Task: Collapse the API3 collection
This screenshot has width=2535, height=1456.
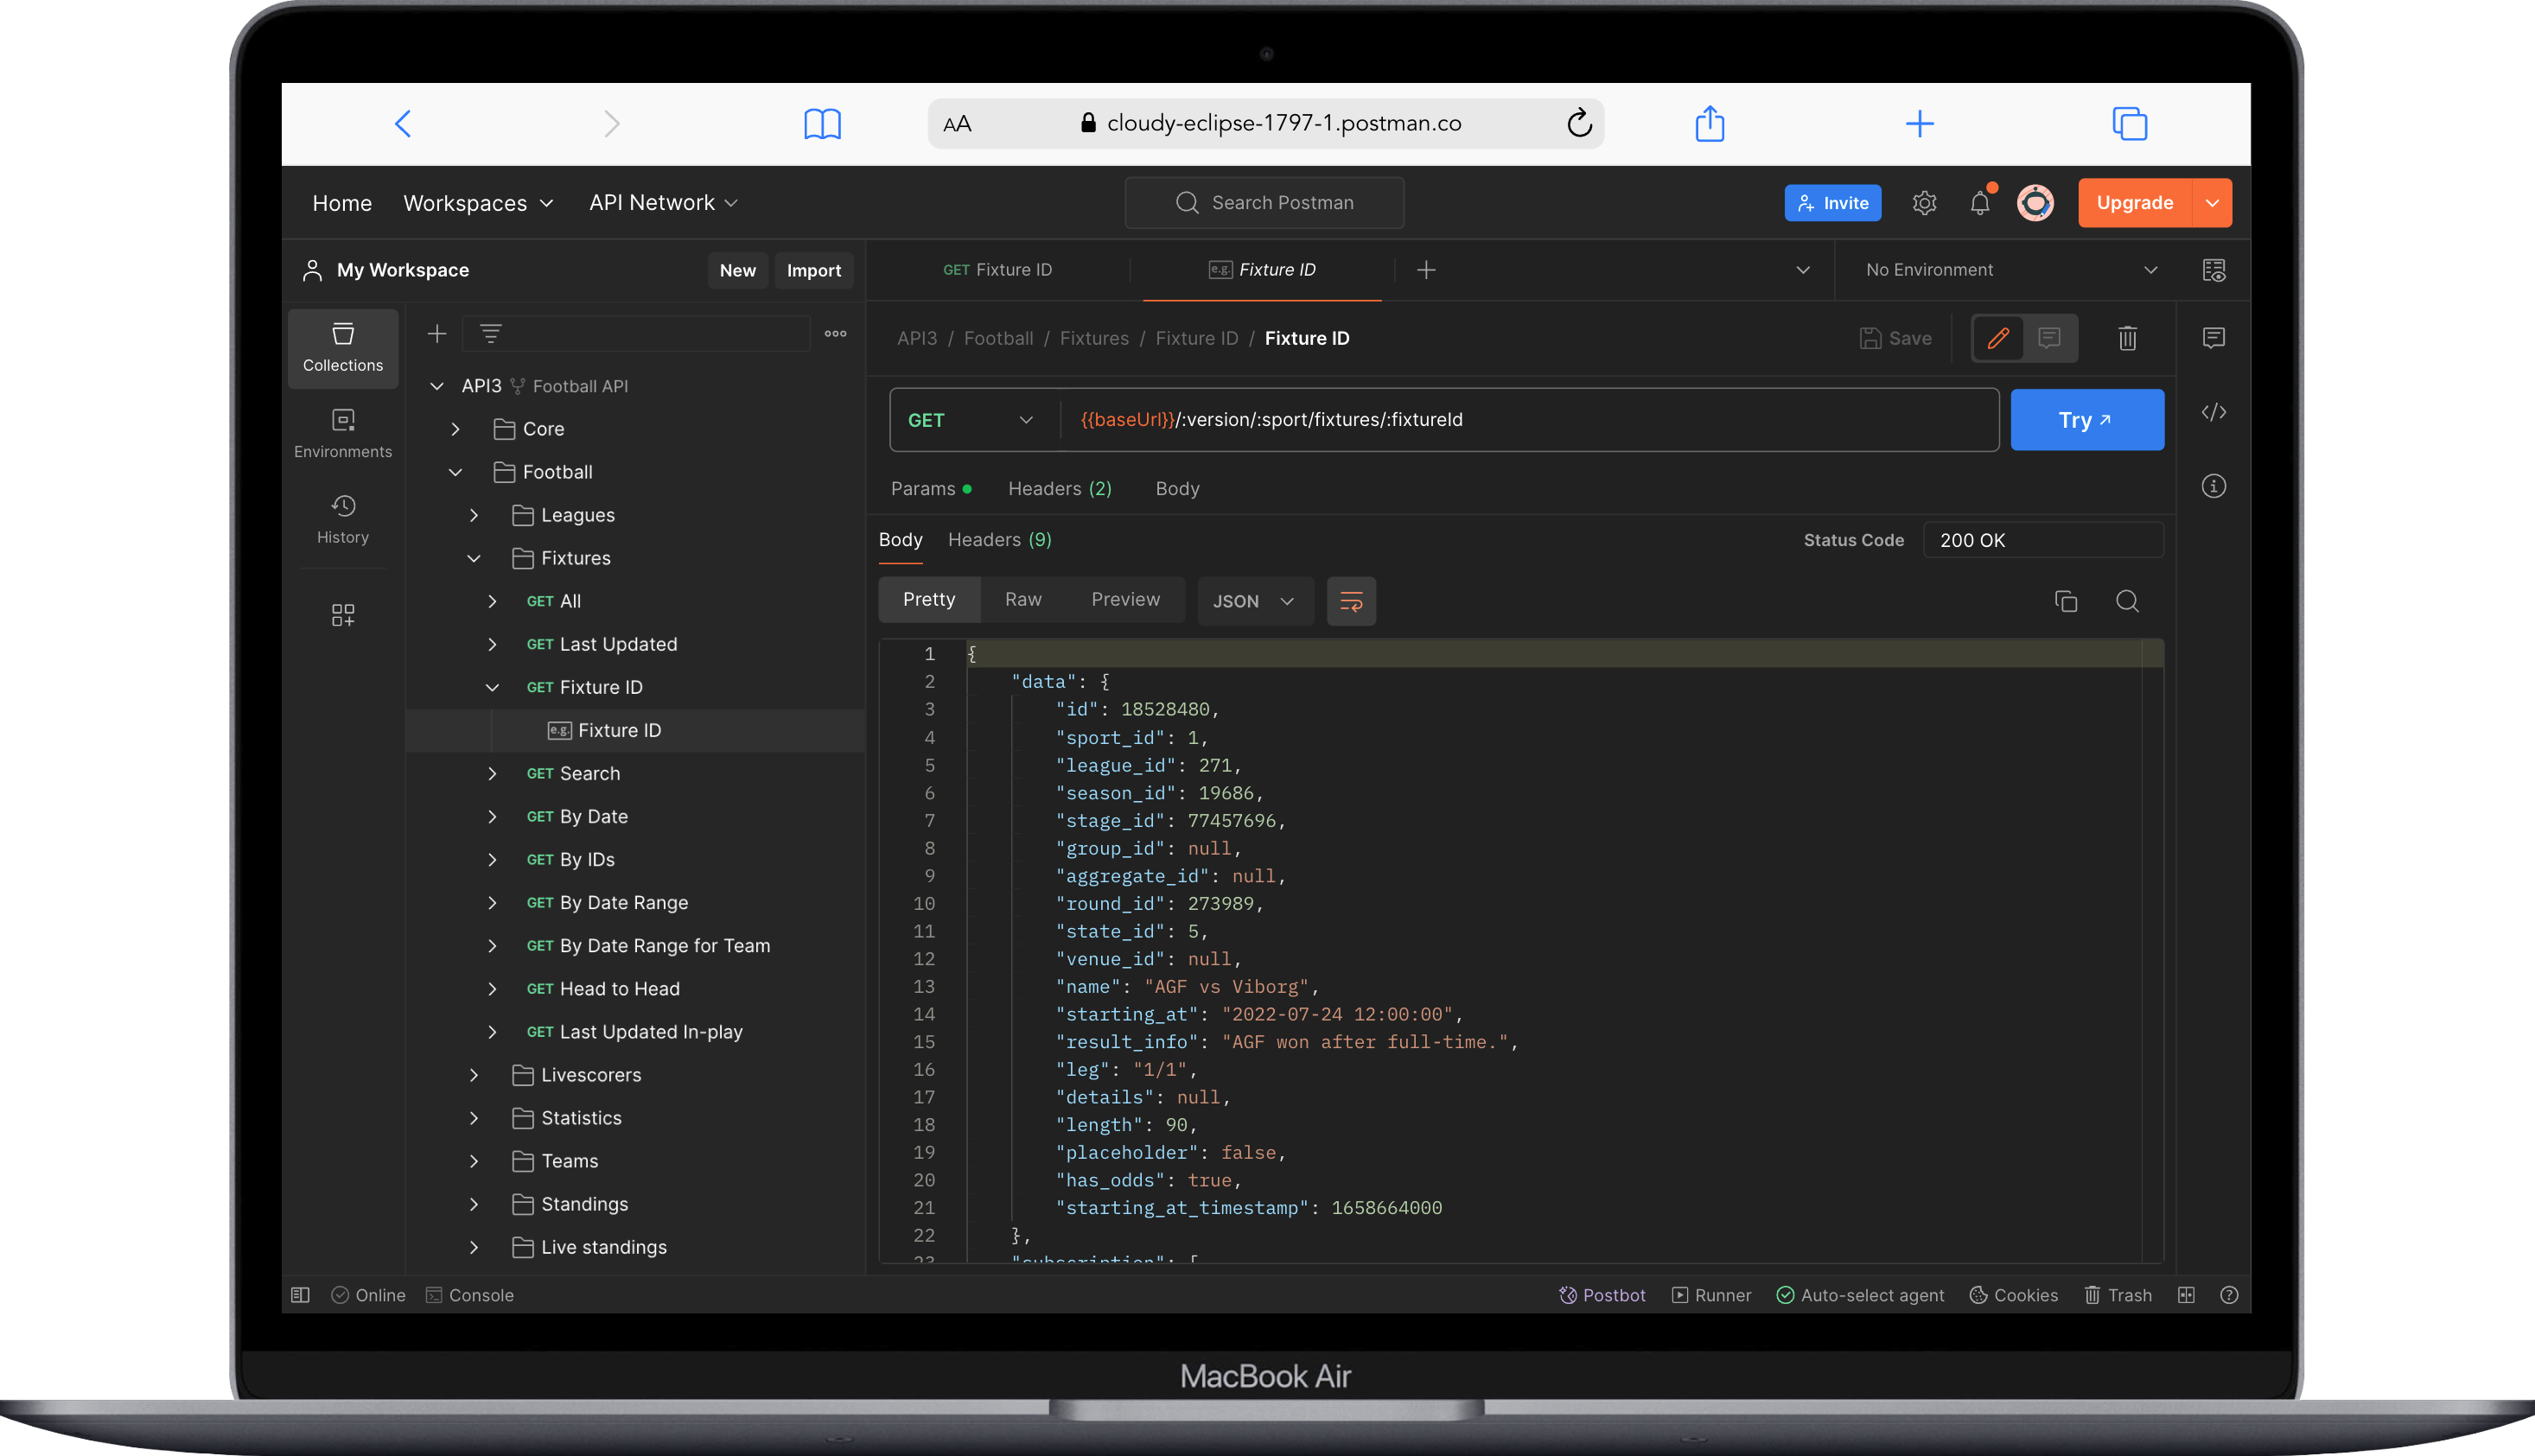Action: 436,386
